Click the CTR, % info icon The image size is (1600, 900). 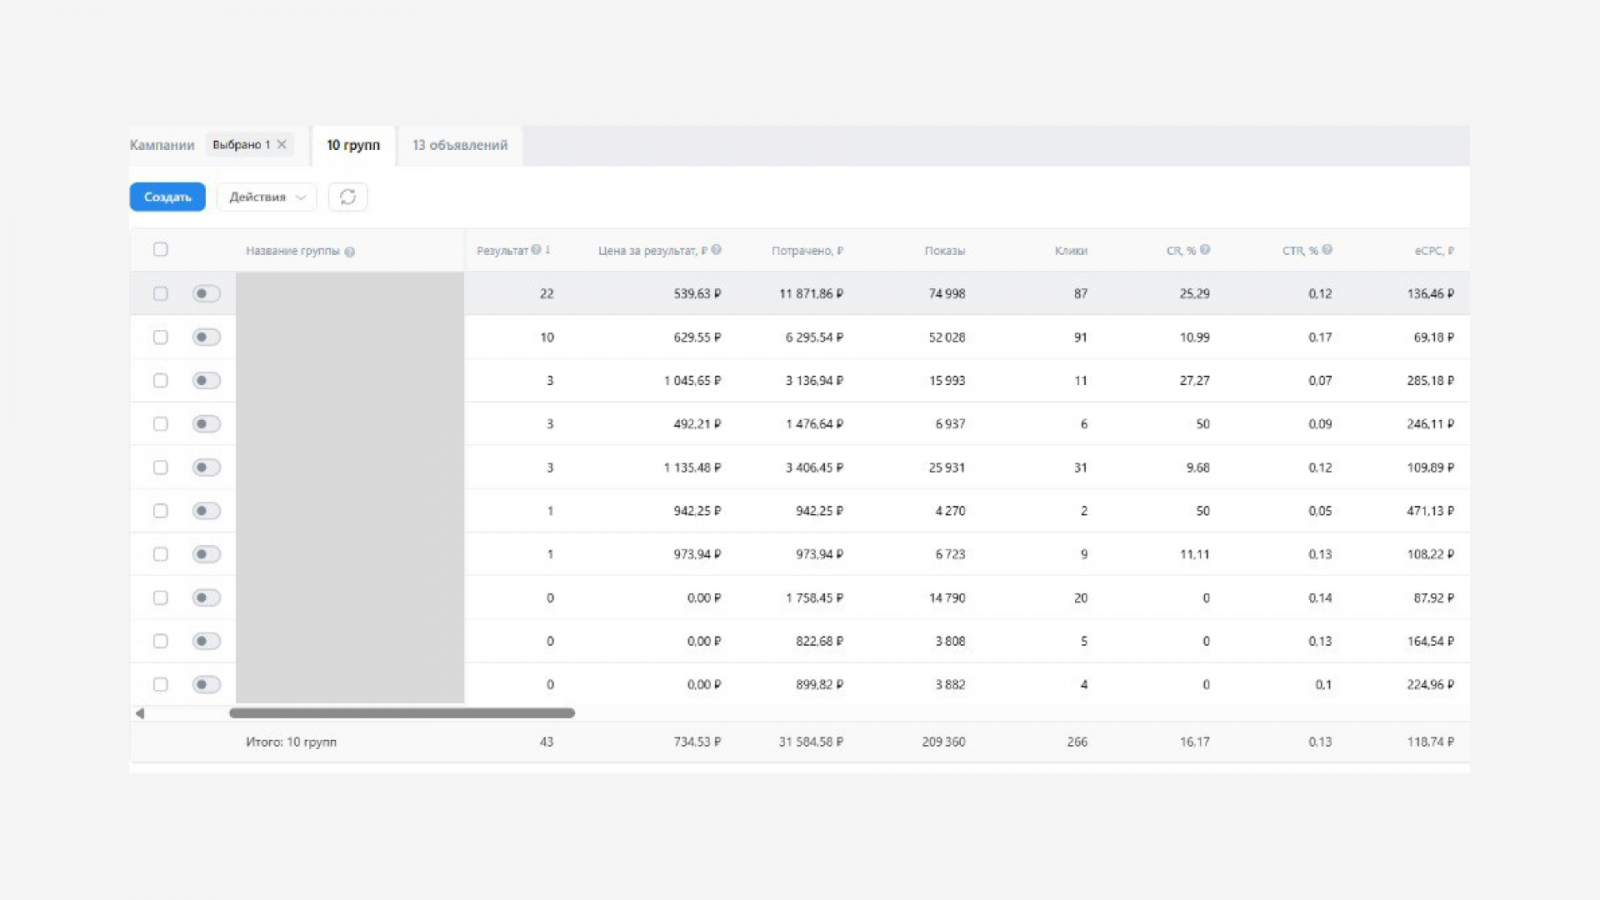[1327, 250]
